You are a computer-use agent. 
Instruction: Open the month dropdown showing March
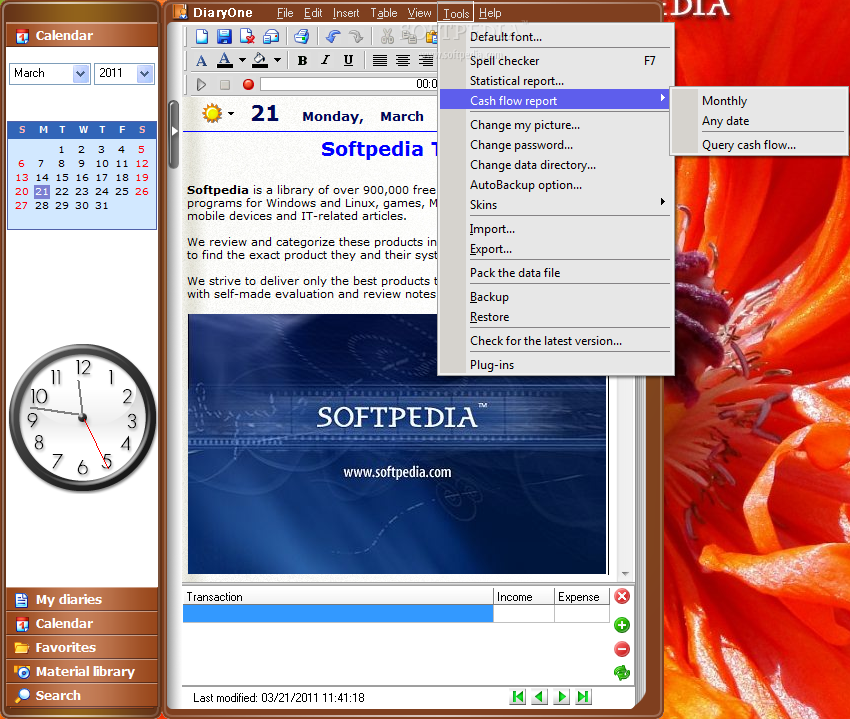click(81, 74)
